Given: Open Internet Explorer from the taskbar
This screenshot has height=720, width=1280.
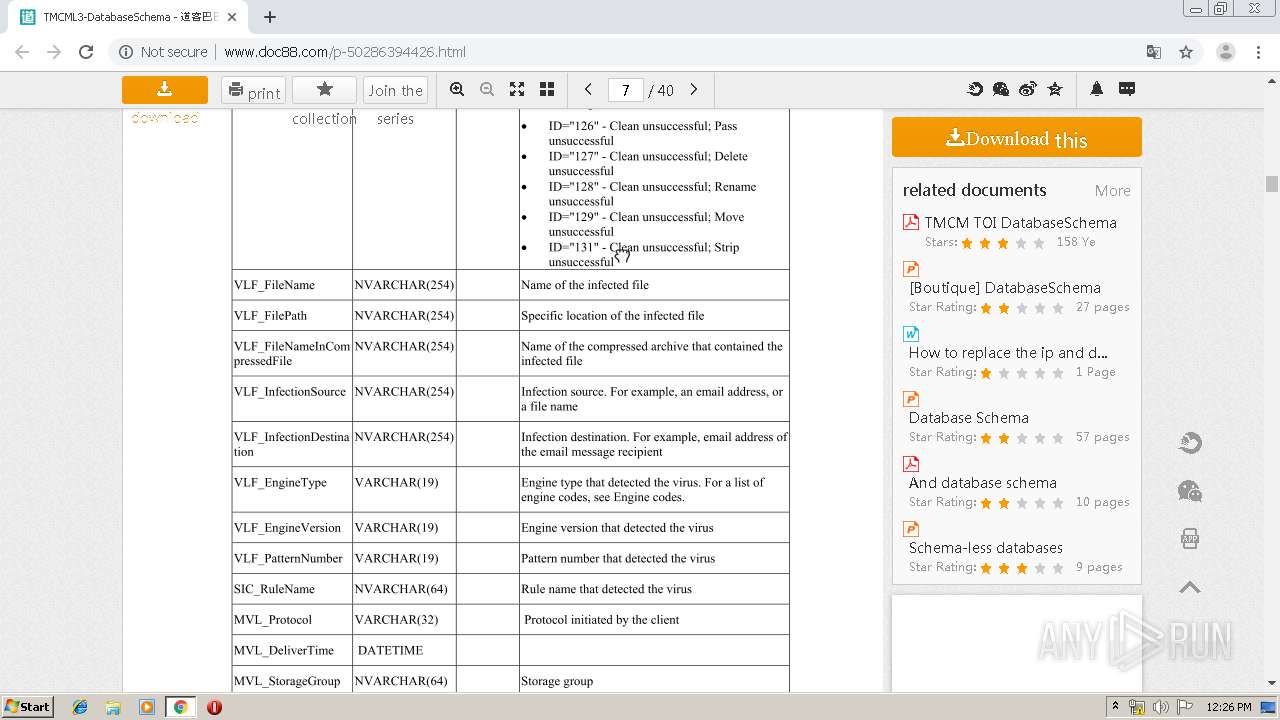Looking at the screenshot, I should pyautogui.click(x=80, y=707).
